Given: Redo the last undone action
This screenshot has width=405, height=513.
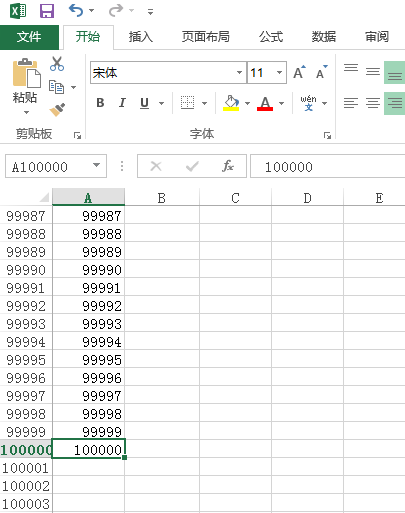Looking at the screenshot, I should [x=116, y=11].
